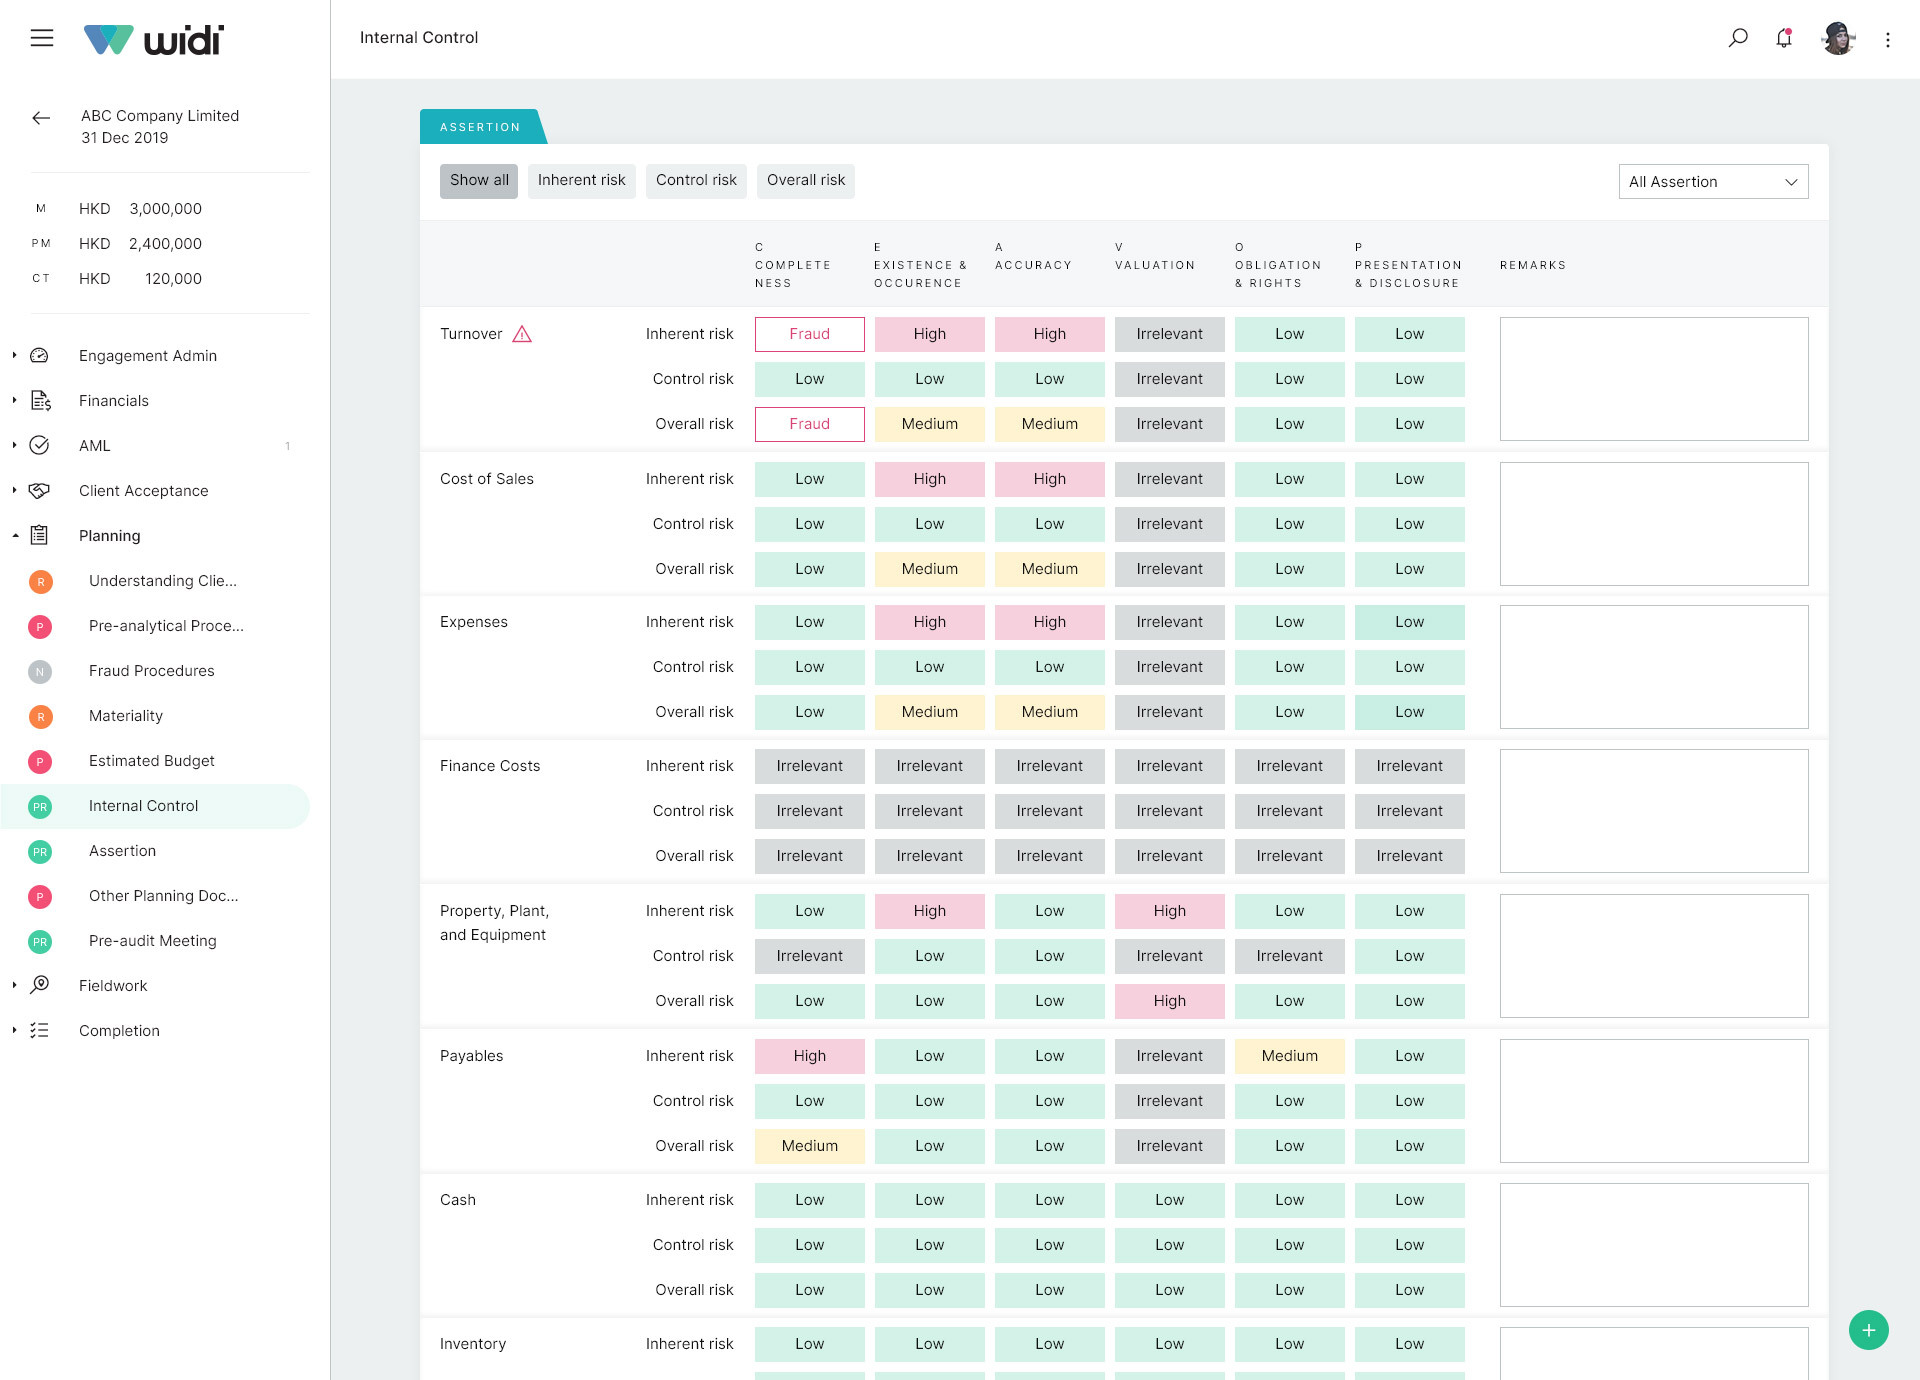Image resolution: width=1920 pixels, height=1380 pixels.
Task: Expand the Fieldwork section
Action: 15,985
